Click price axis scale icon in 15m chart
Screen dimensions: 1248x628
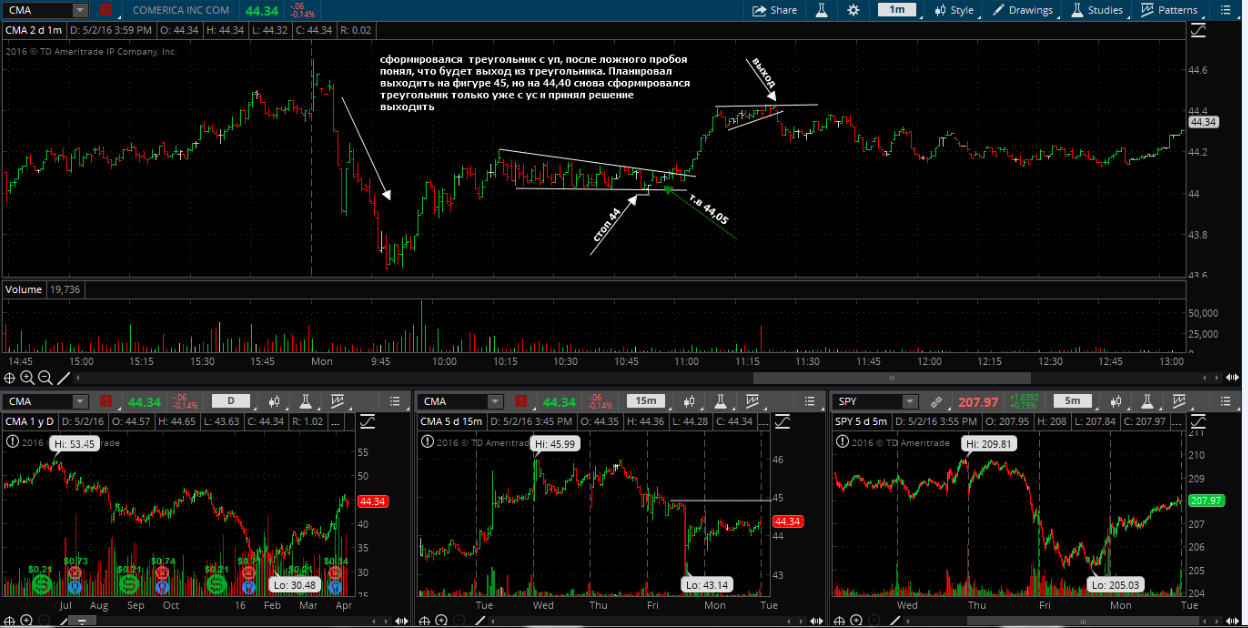tap(782, 422)
